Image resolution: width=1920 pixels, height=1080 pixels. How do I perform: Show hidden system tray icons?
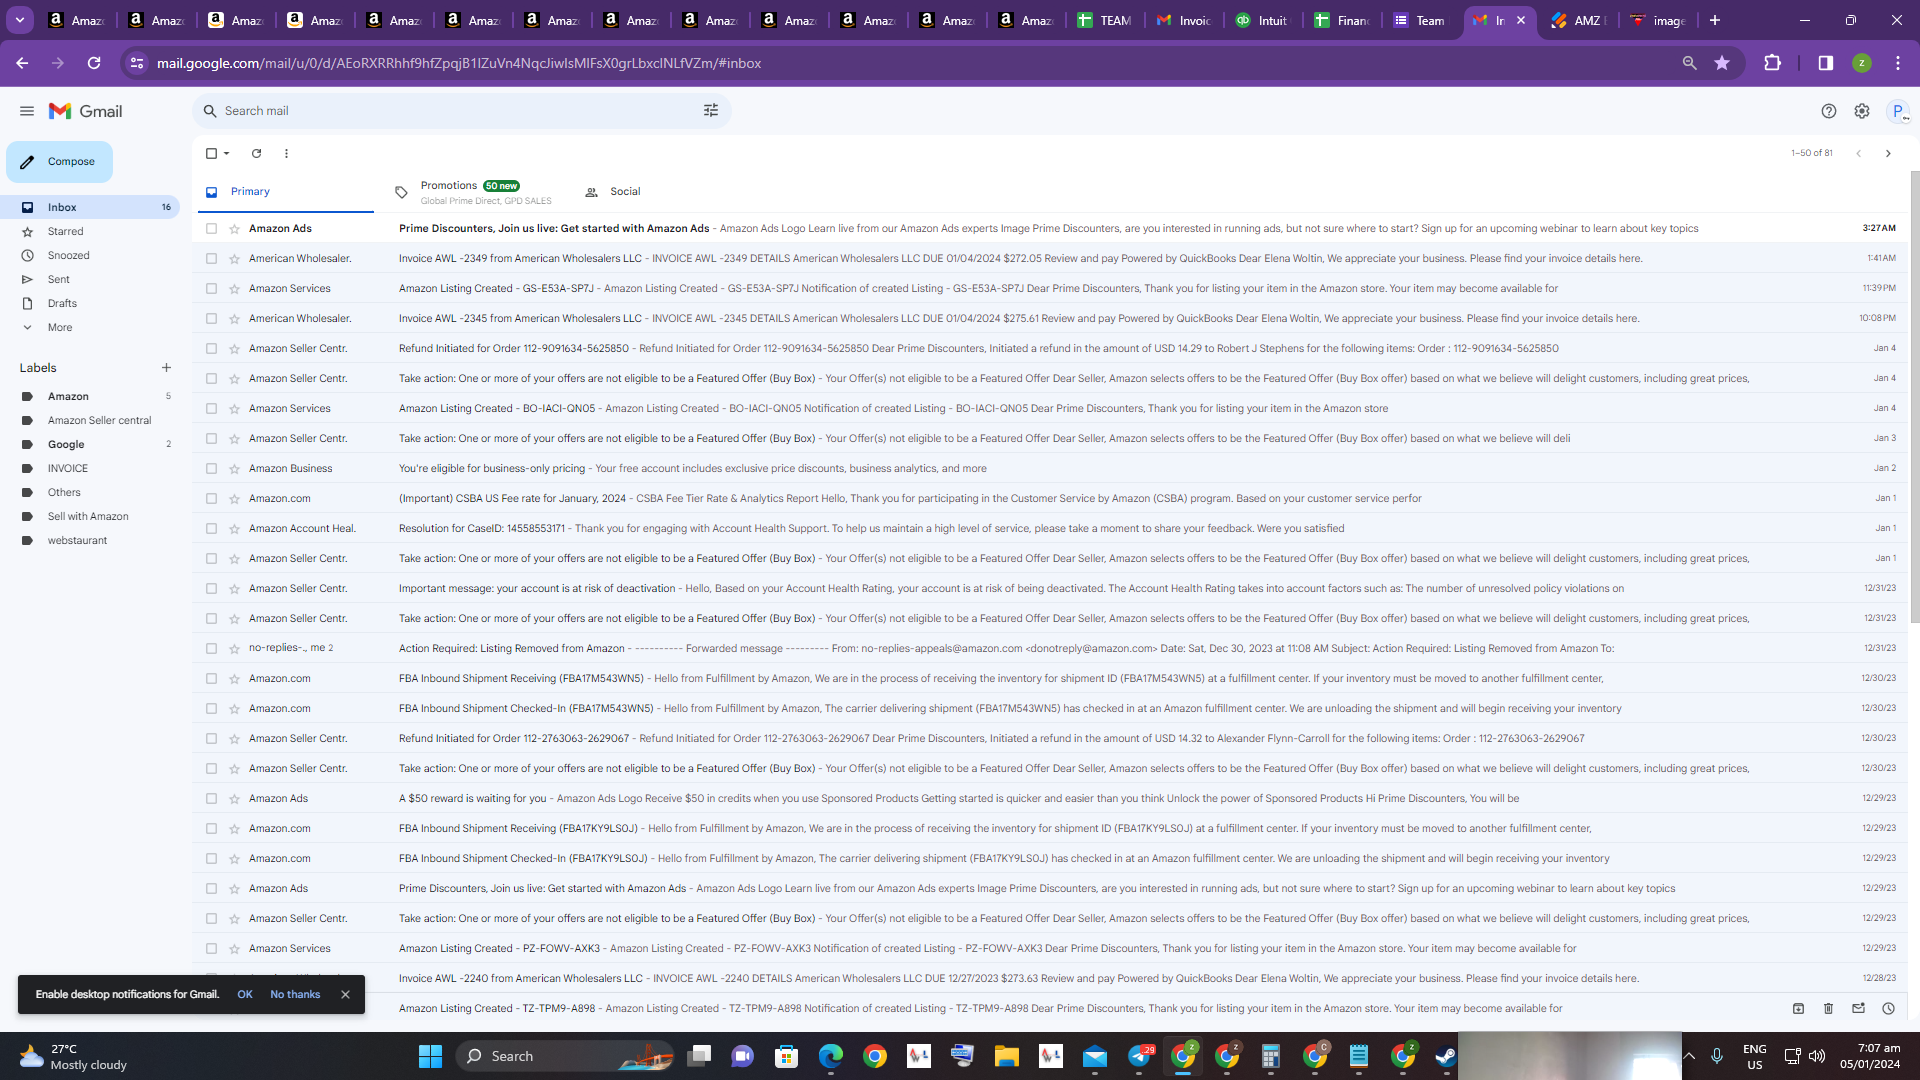tap(1689, 1056)
